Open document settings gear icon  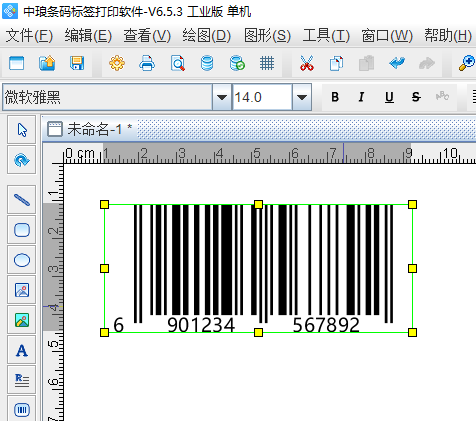coord(117,63)
